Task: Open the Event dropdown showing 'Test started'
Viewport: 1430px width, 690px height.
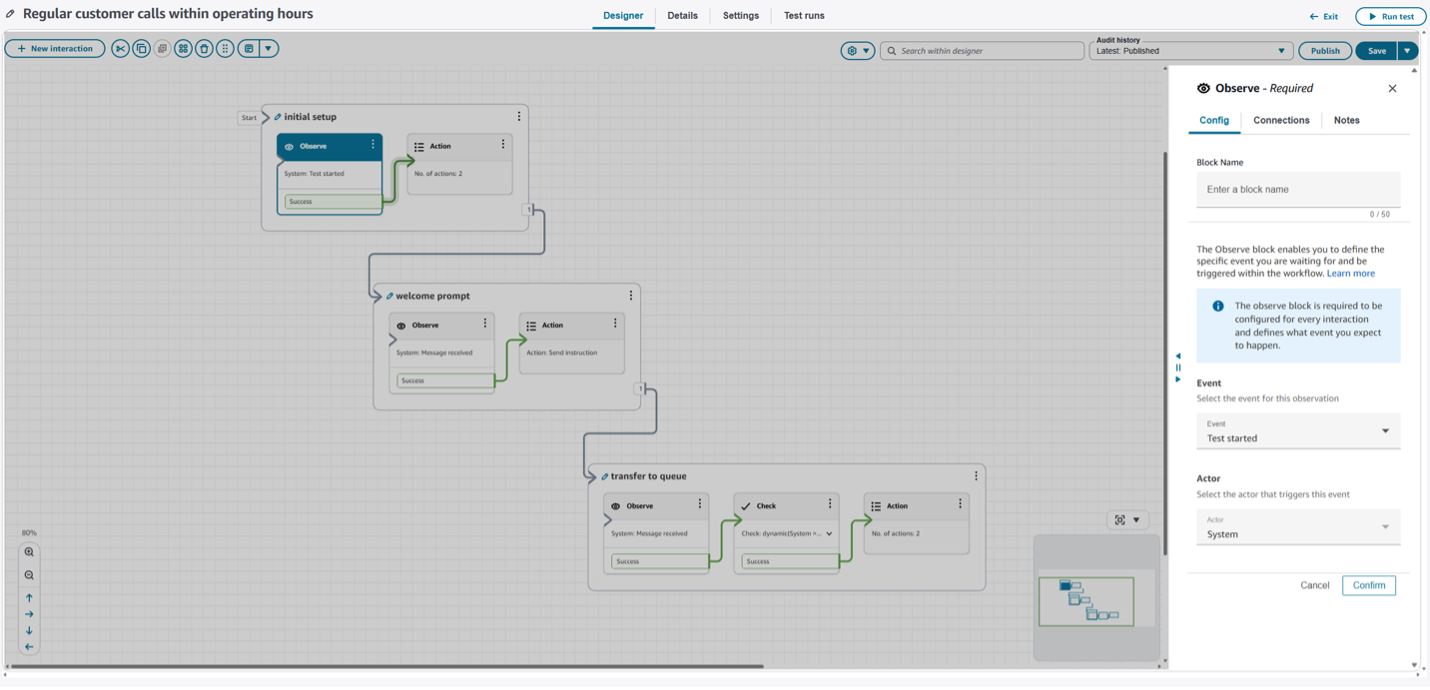Action: 1297,432
